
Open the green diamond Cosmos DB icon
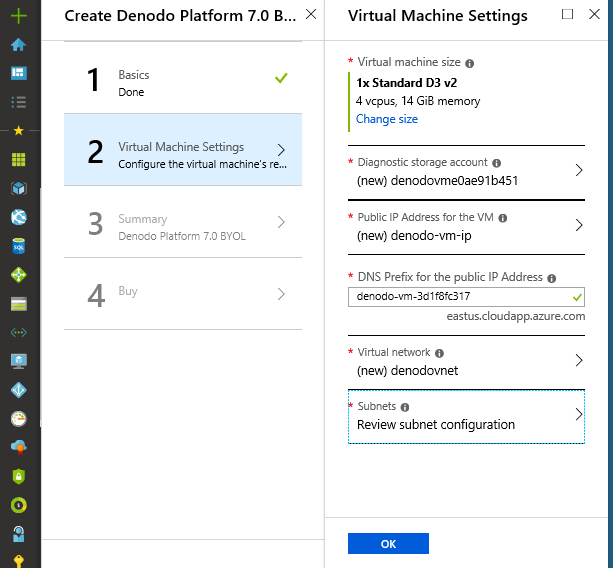tap(18, 275)
